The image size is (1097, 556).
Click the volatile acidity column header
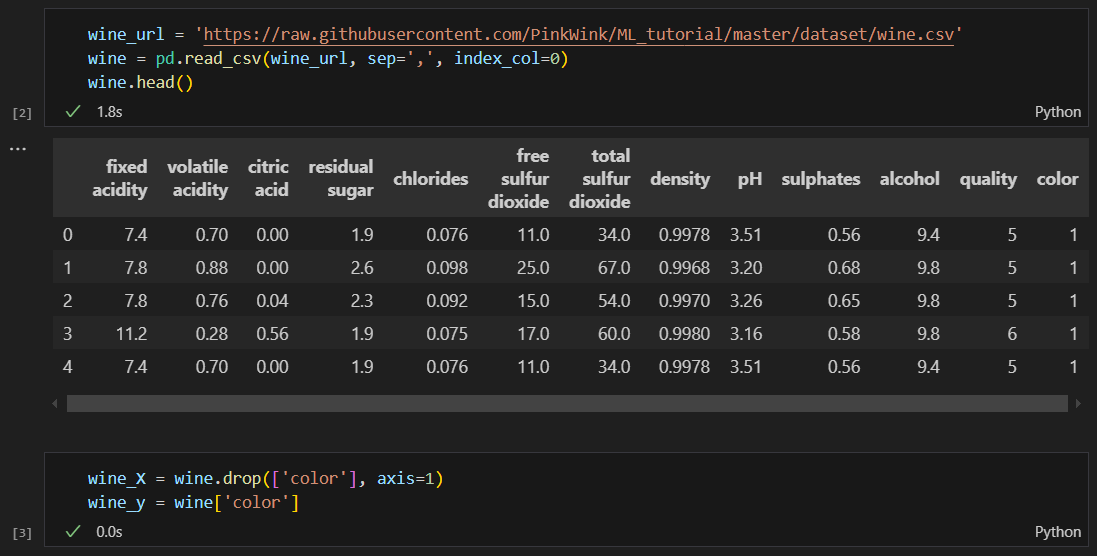click(197, 178)
